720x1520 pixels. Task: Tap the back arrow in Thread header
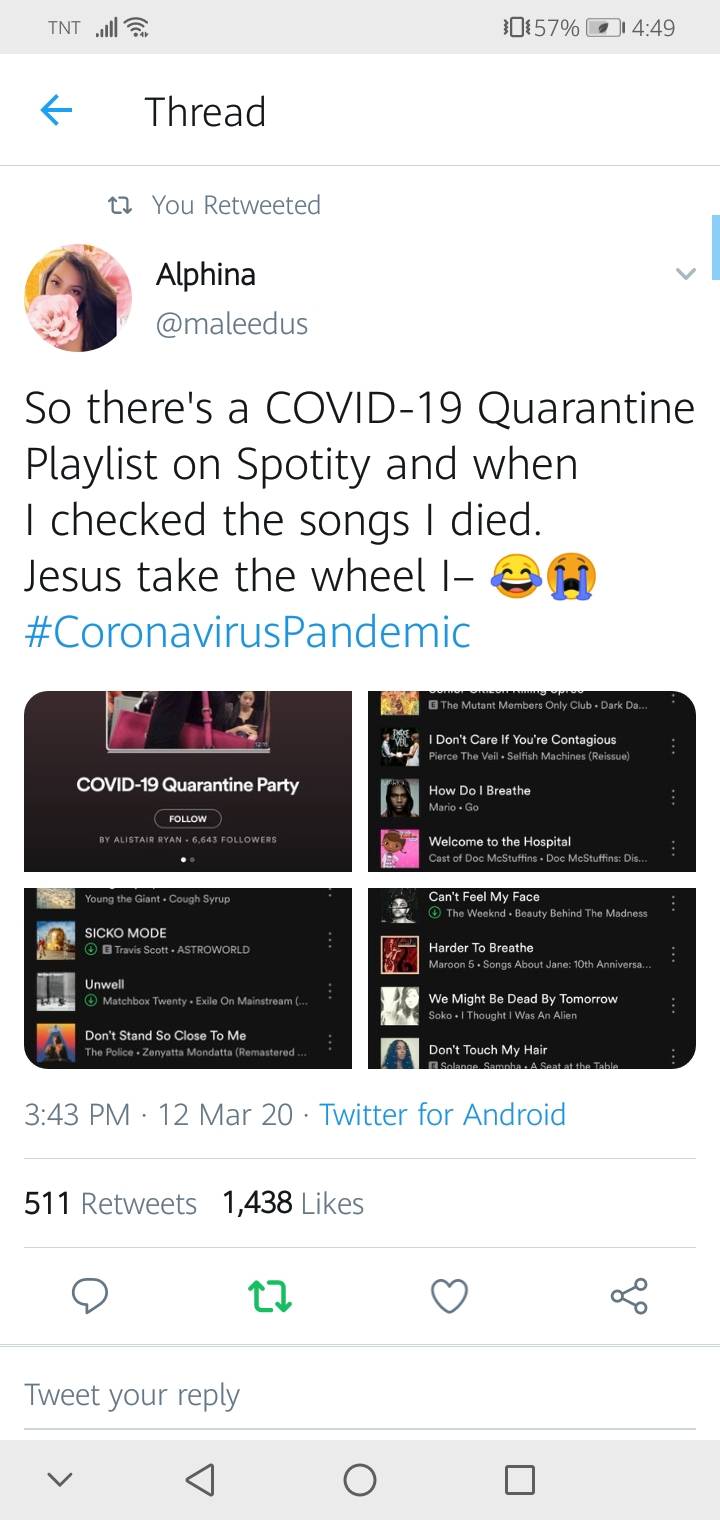pyautogui.click(x=56, y=111)
